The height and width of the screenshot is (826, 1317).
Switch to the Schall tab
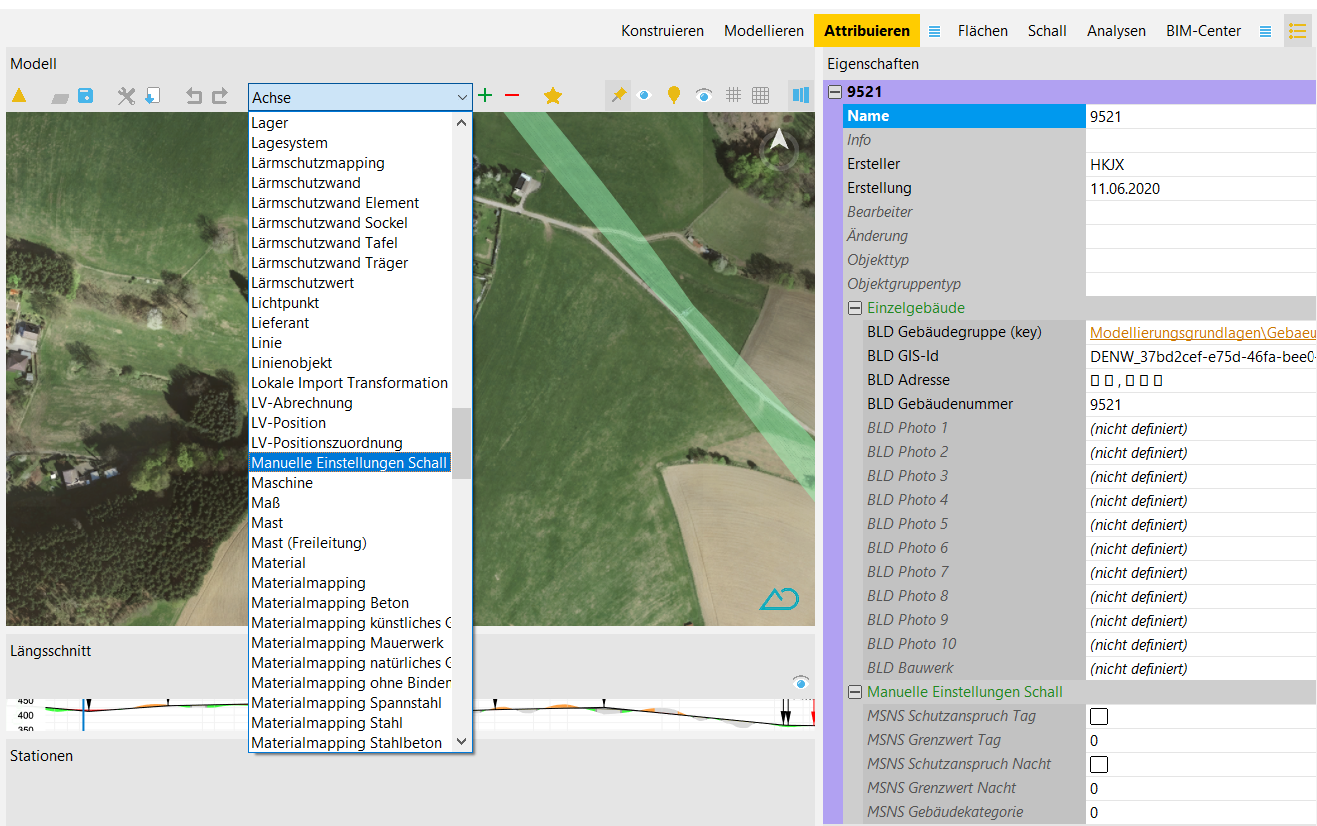point(1047,31)
